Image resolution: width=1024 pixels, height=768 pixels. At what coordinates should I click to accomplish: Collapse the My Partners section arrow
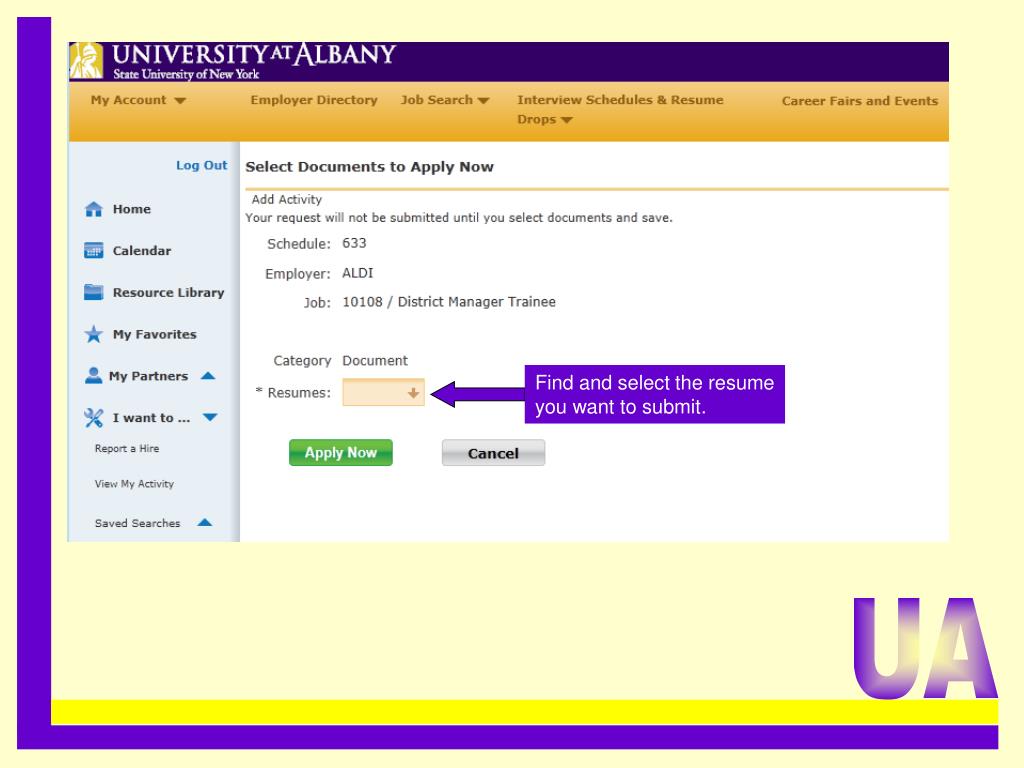[208, 376]
